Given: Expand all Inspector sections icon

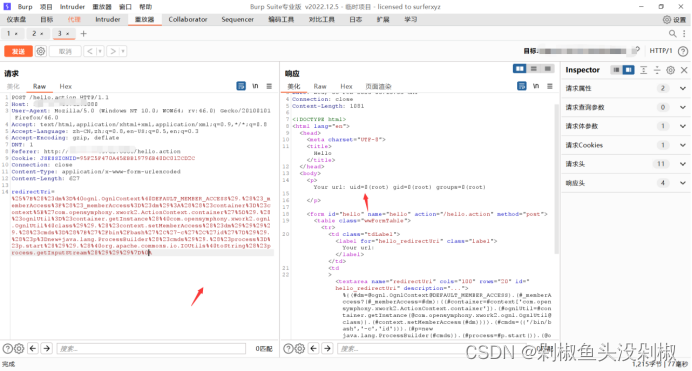Looking at the screenshot, I should [x=643, y=70].
